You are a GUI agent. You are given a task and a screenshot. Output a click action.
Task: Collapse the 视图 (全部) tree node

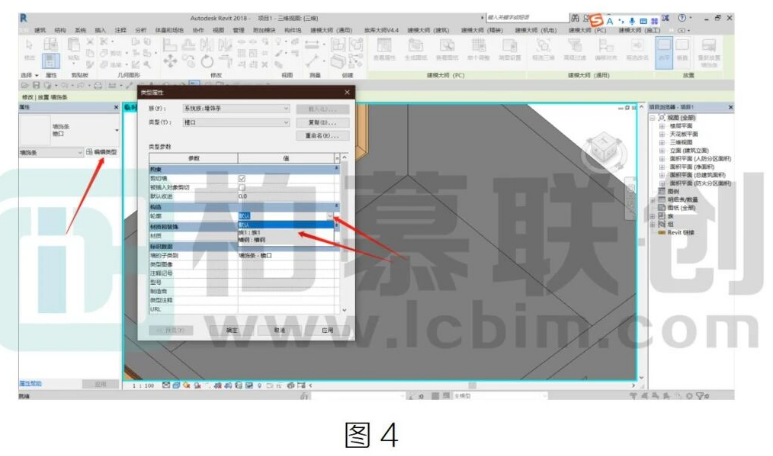click(x=653, y=118)
